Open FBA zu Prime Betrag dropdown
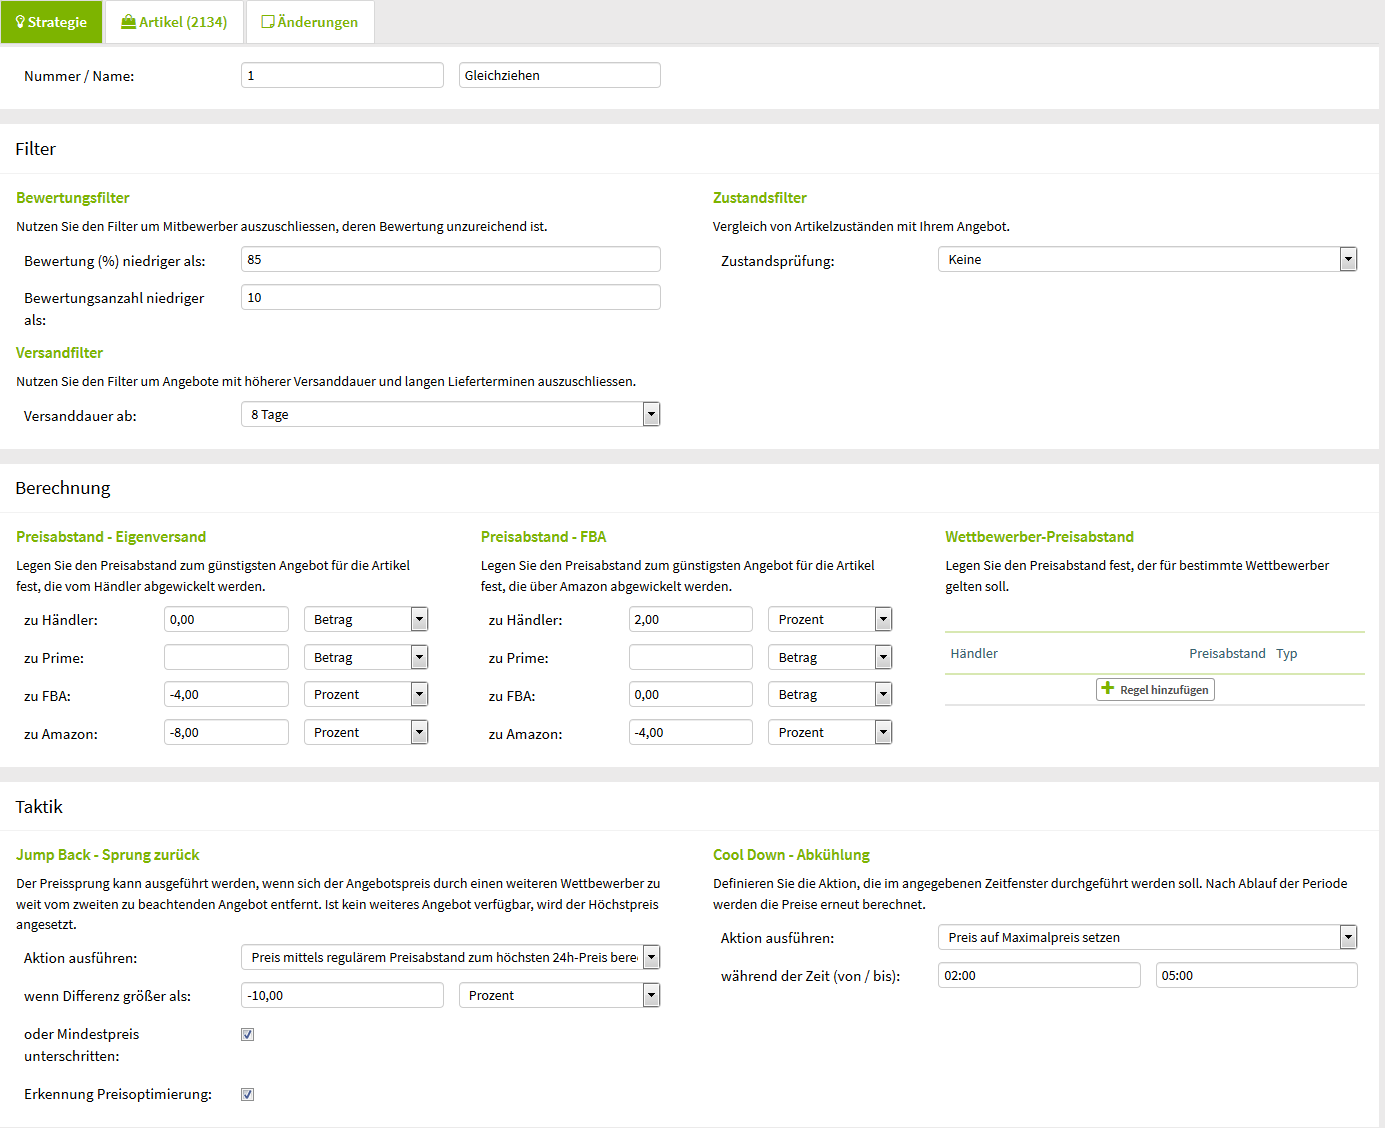The image size is (1385, 1128). [830, 657]
